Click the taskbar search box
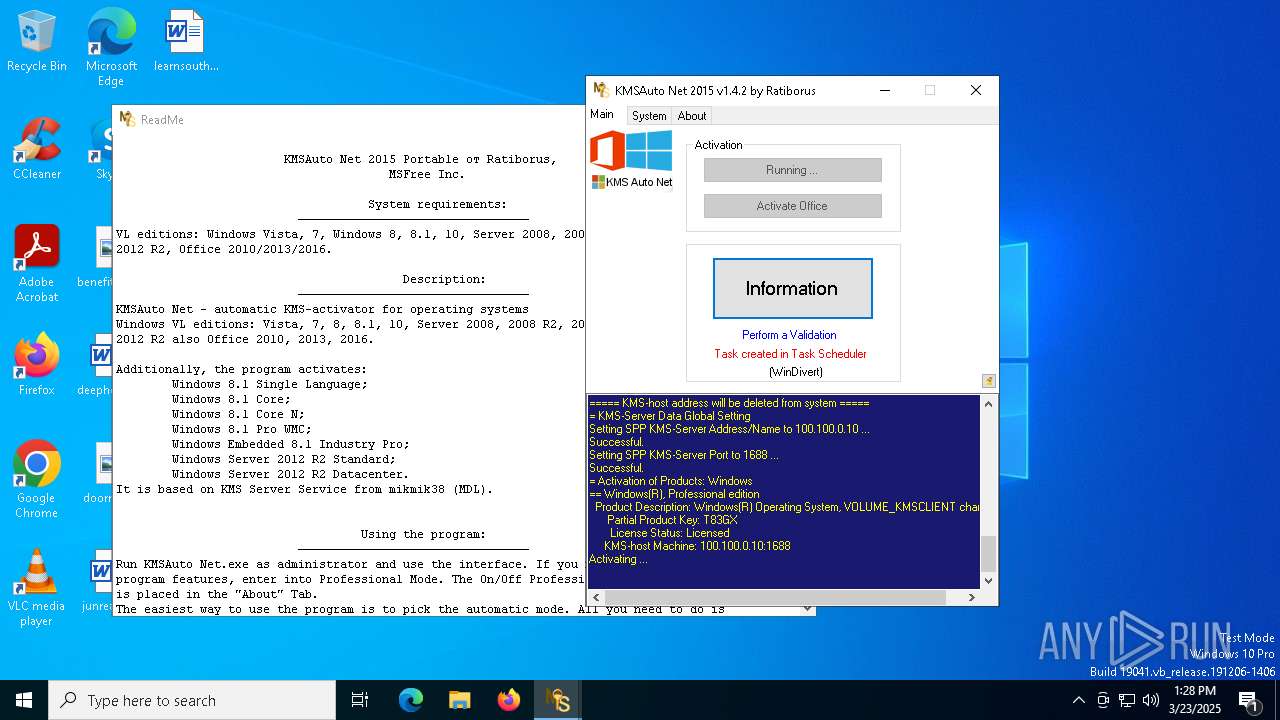 pyautogui.click(x=192, y=700)
